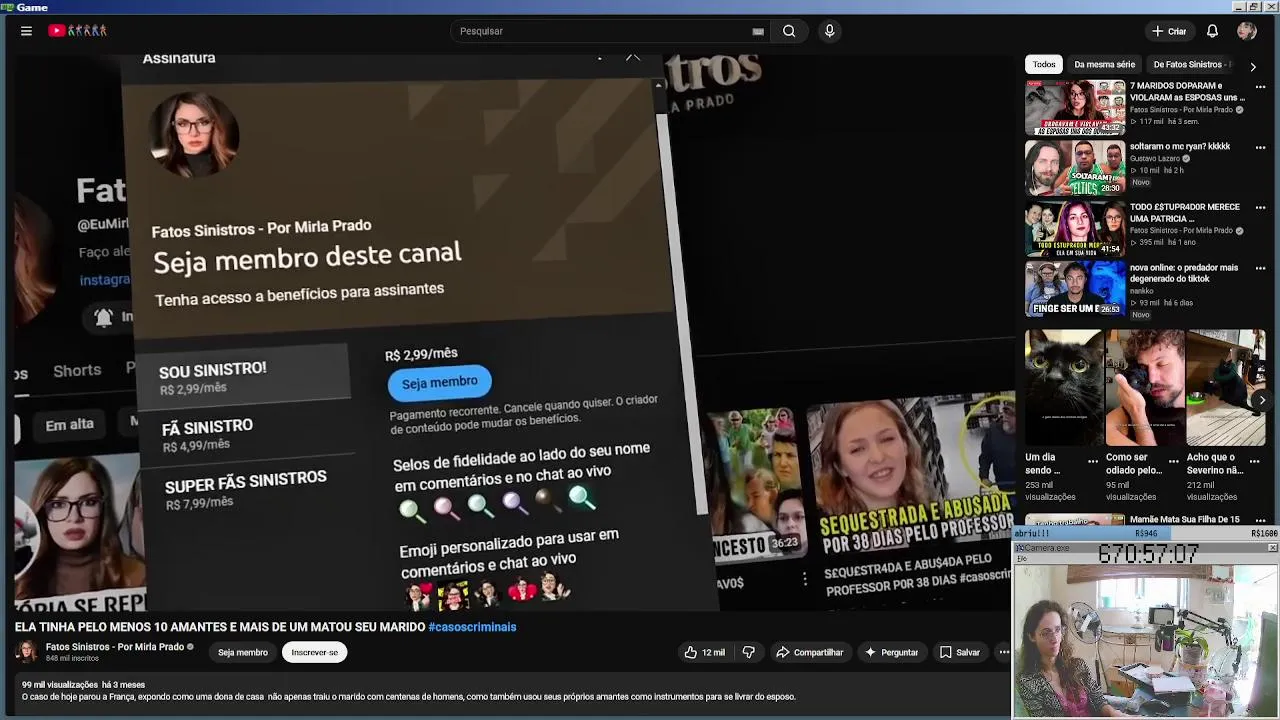Click the Em alta chip in video

(69, 425)
